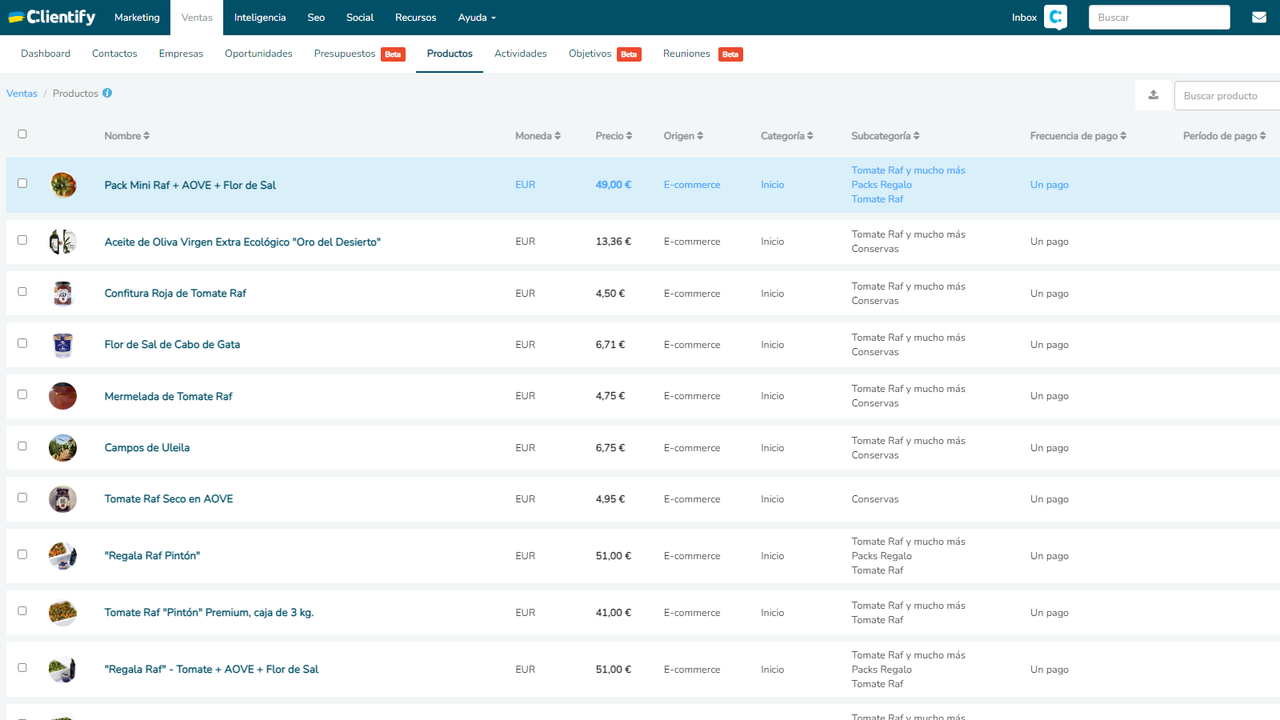Open "Regala Raf Pintón" thumbnail

point(63,556)
